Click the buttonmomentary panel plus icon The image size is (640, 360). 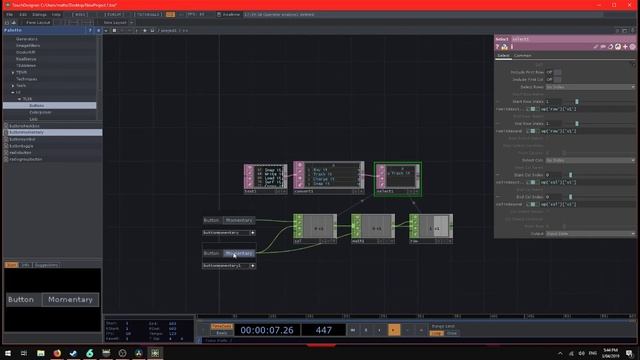point(253,233)
